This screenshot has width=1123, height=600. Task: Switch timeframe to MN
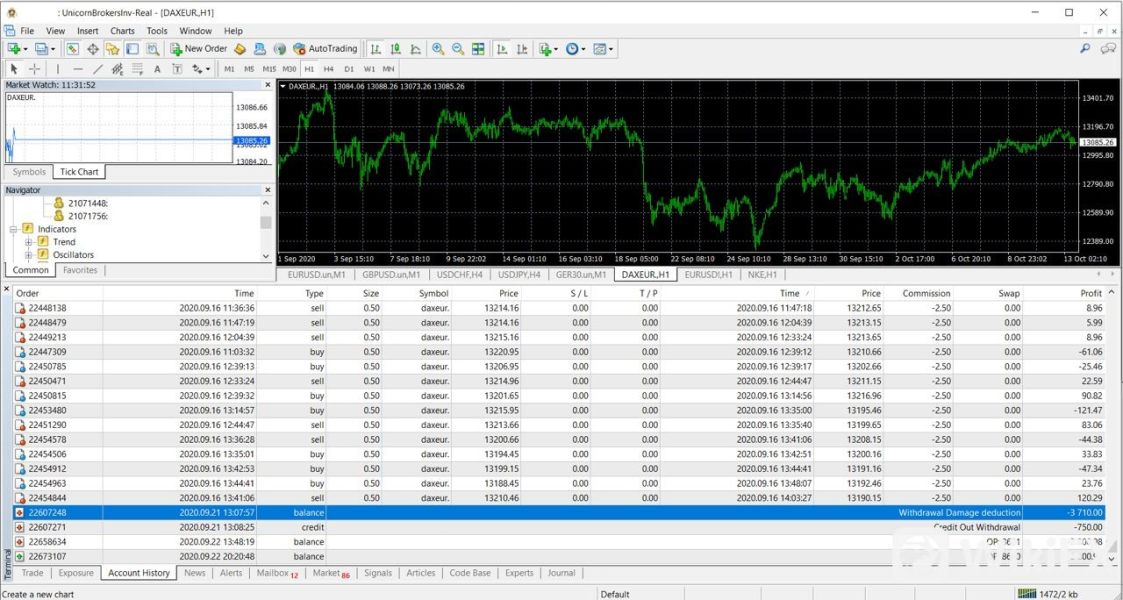point(388,69)
